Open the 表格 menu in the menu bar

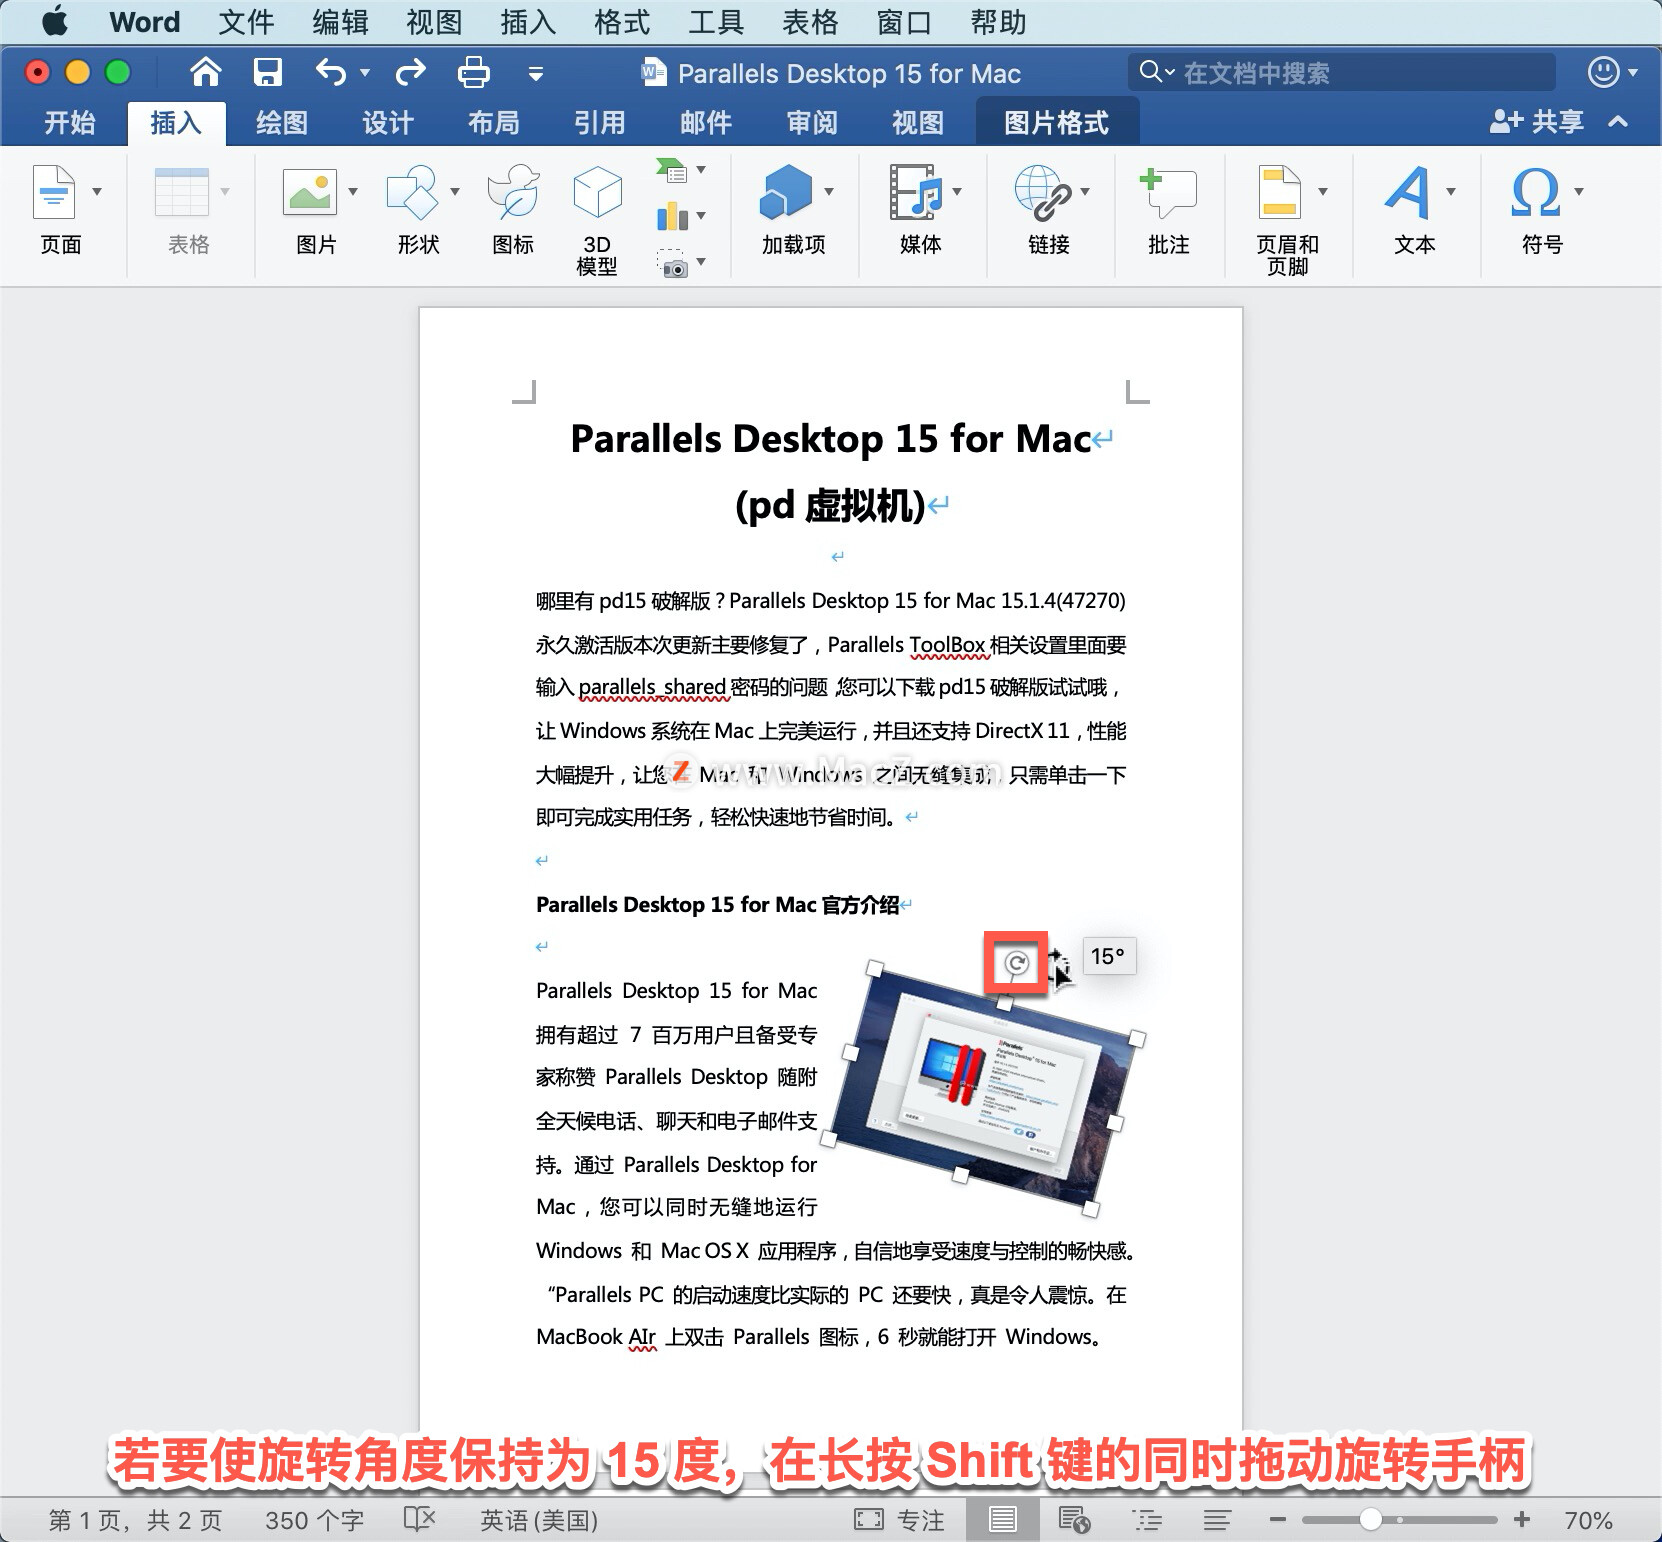809,22
